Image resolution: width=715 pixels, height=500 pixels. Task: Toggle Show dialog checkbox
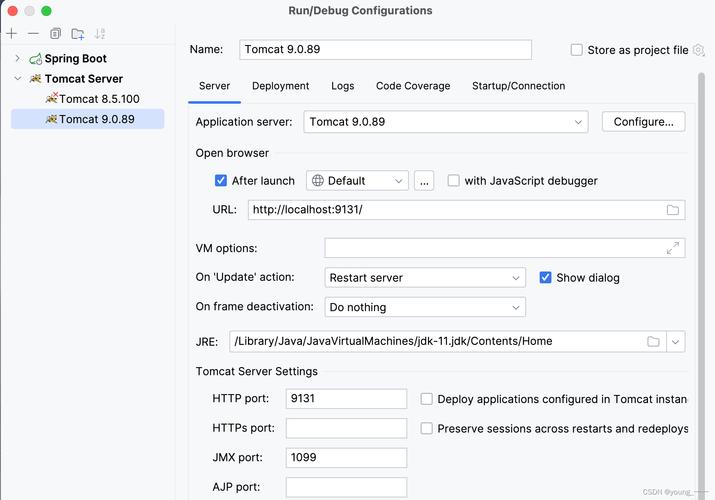coord(545,278)
